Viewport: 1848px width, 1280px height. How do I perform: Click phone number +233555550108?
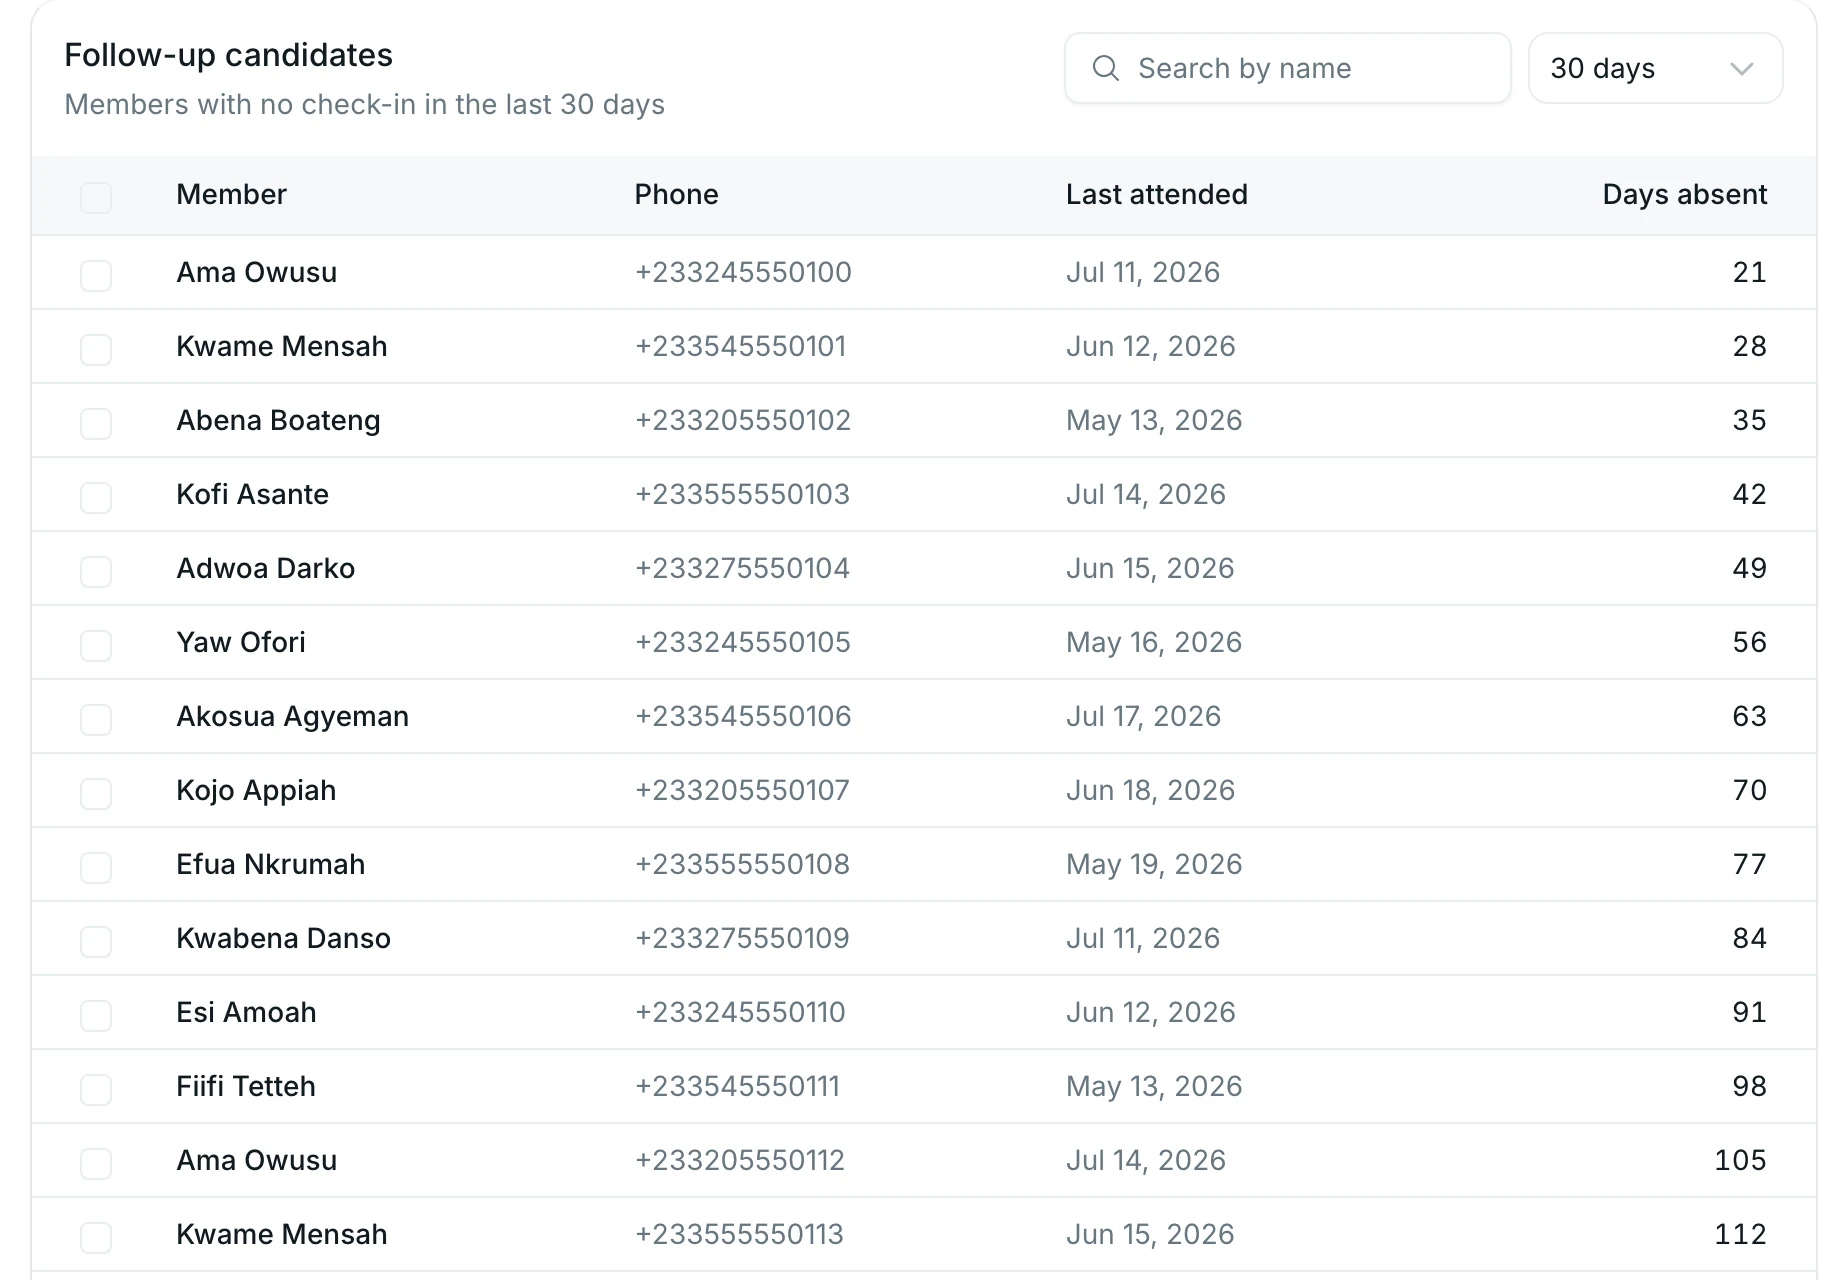point(742,864)
